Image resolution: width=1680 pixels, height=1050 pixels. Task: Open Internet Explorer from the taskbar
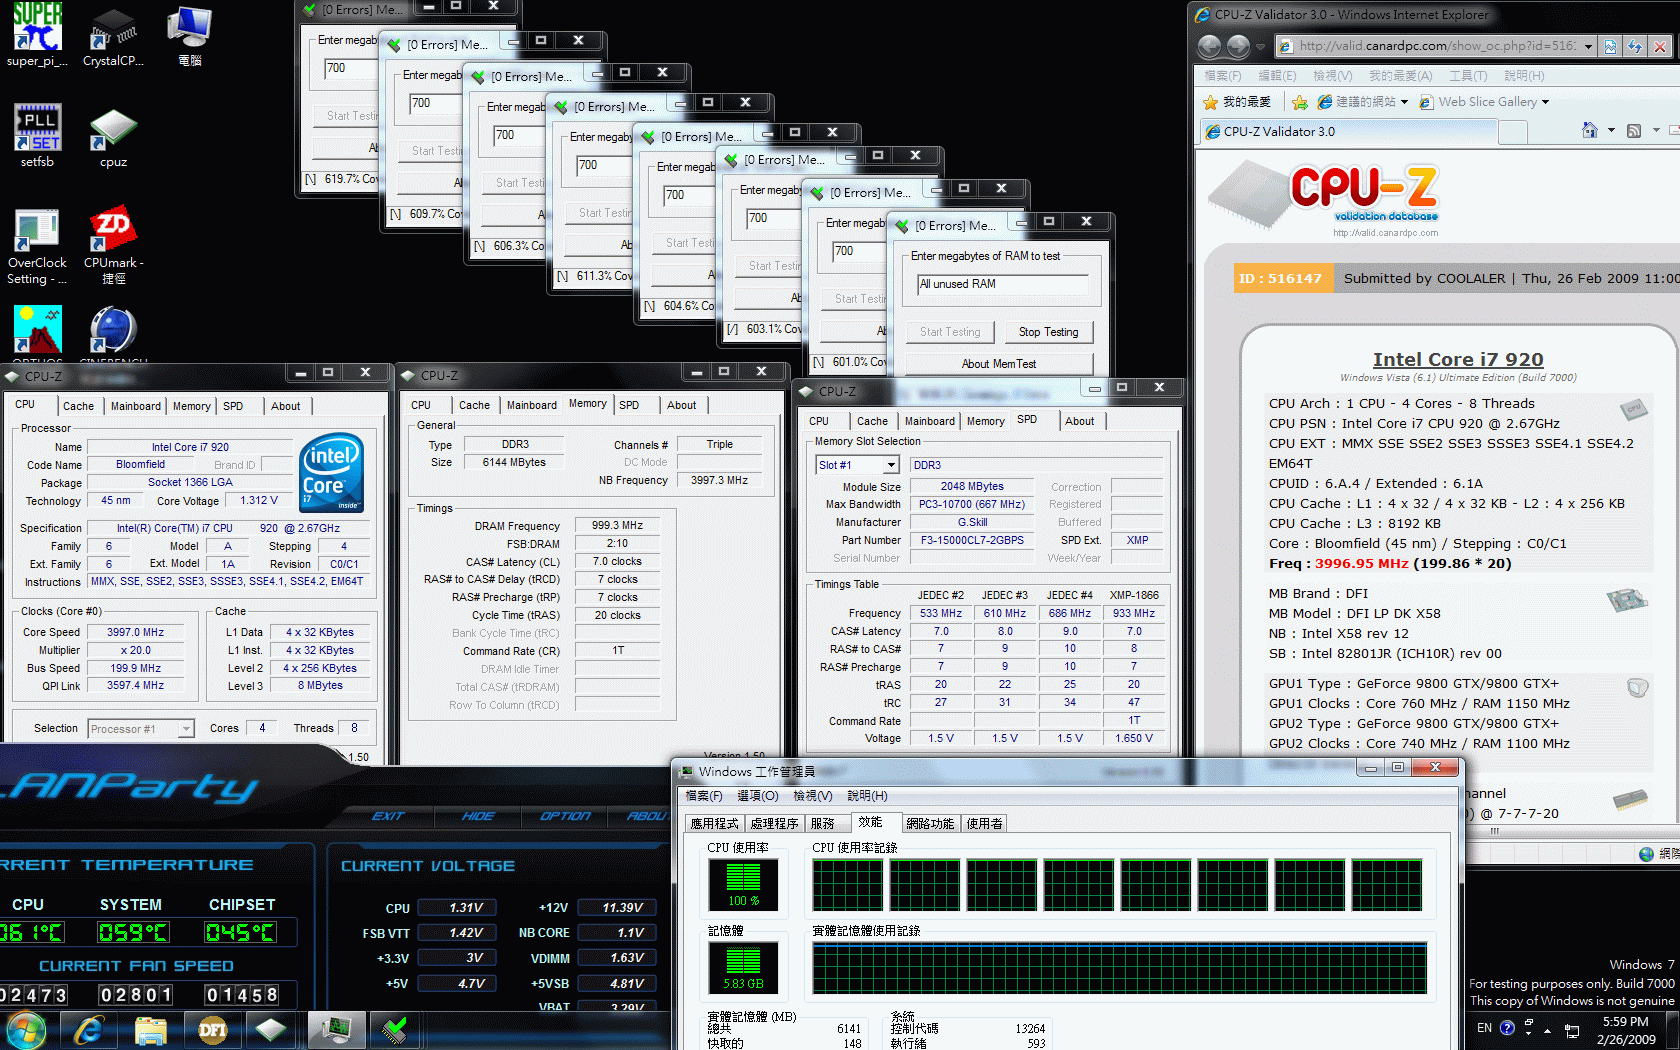[x=88, y=1030]
